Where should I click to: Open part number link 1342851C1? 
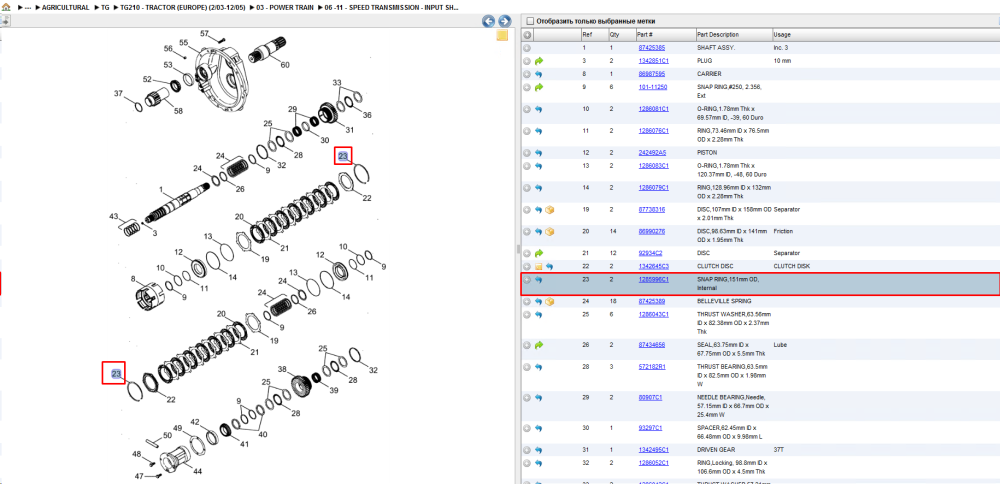pyautogui.click(x=654, y=61)
